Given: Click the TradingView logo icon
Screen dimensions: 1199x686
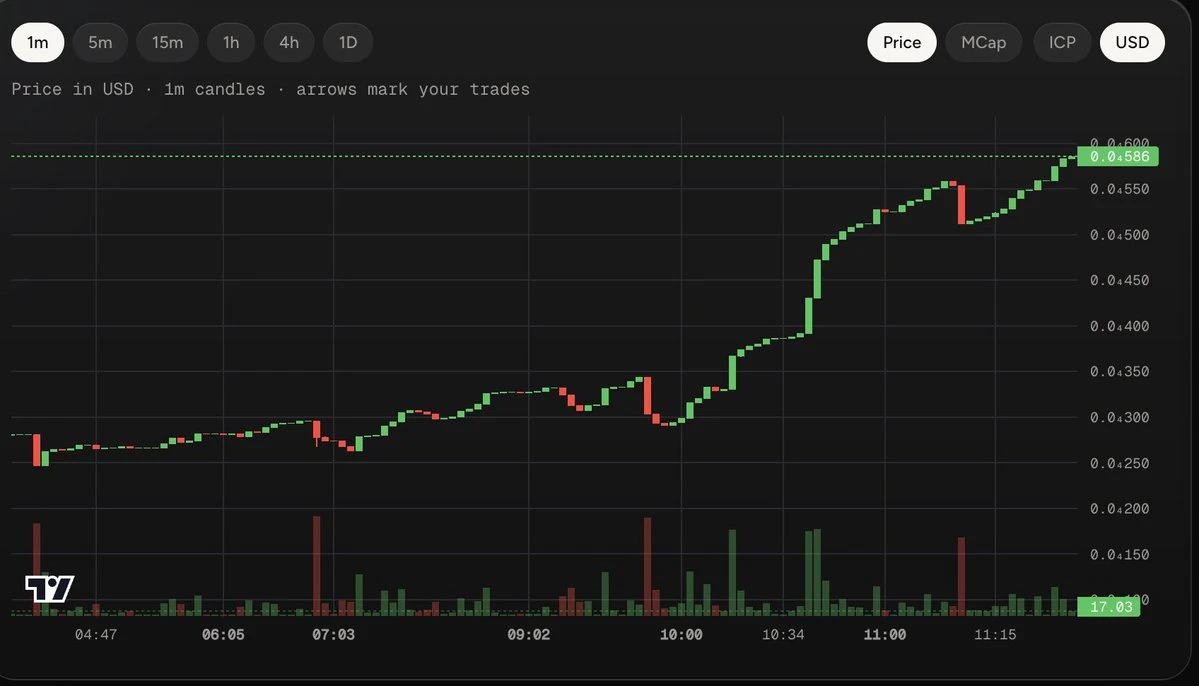Looking at the screenshot, I should pyautogui.click(x=50, y=589).
